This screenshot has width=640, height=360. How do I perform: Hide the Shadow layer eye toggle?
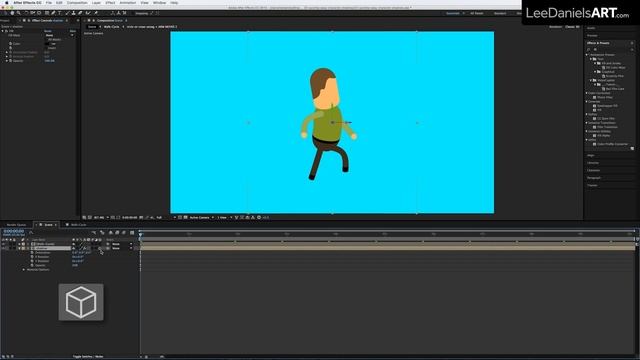point(3,248)
